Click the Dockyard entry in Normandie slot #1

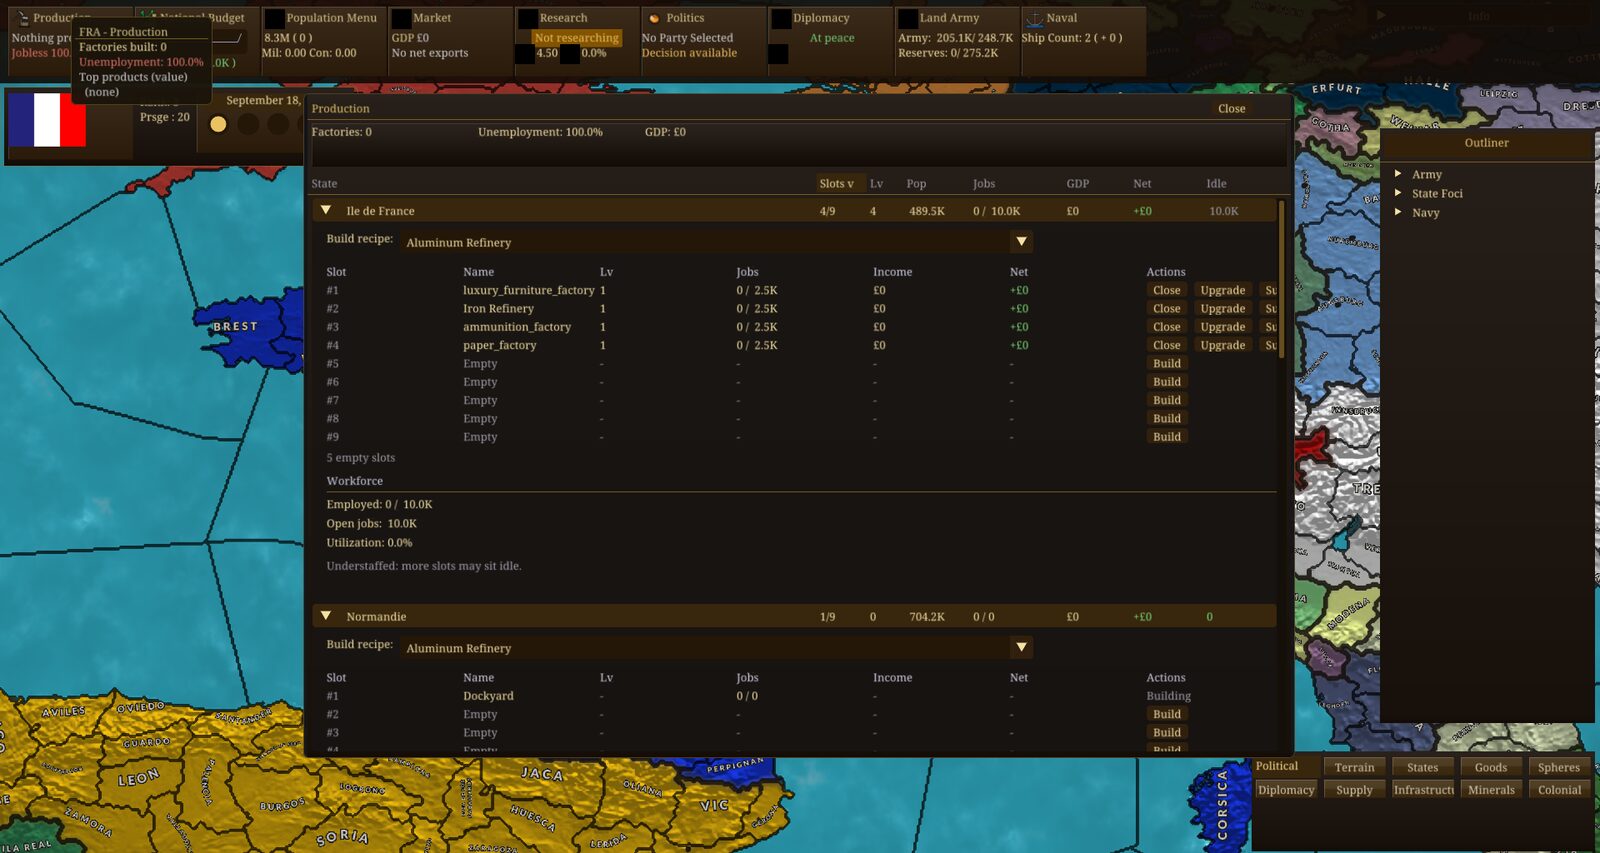pos(488,696)
